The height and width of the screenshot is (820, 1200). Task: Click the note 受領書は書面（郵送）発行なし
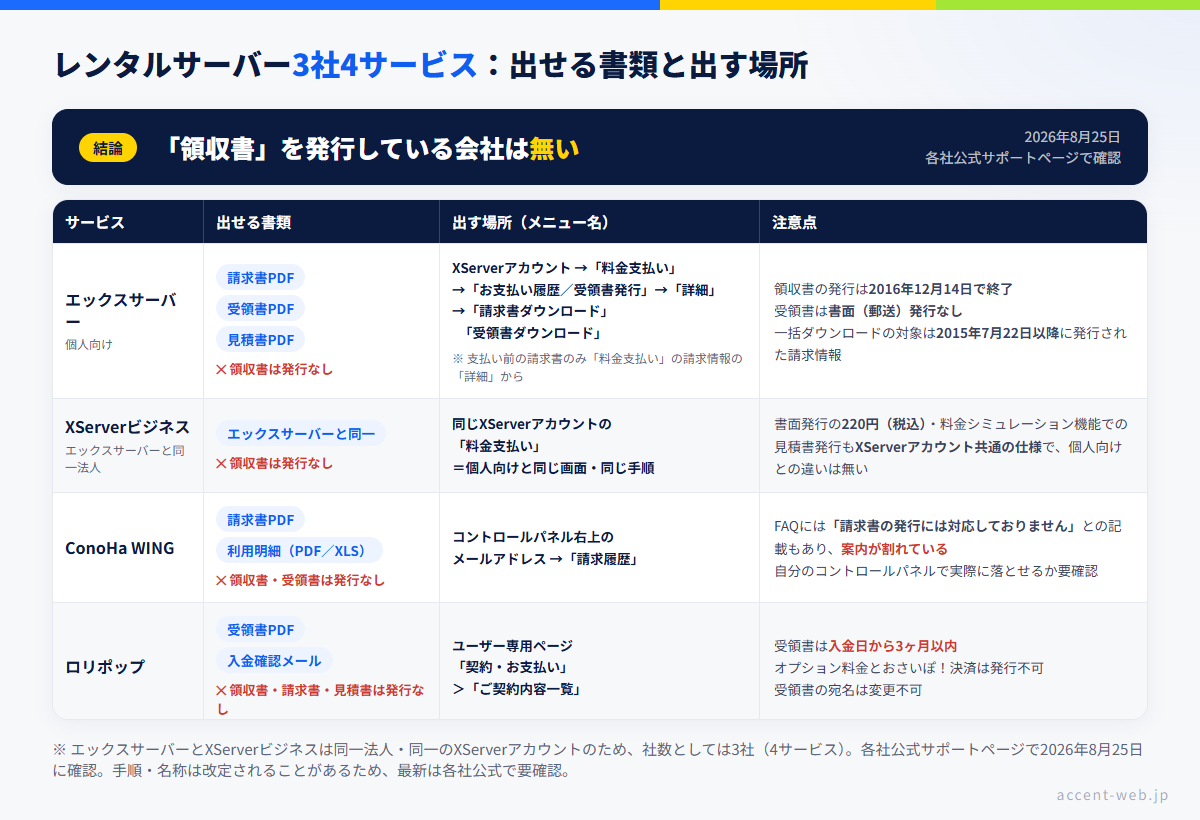pos(868,311)
